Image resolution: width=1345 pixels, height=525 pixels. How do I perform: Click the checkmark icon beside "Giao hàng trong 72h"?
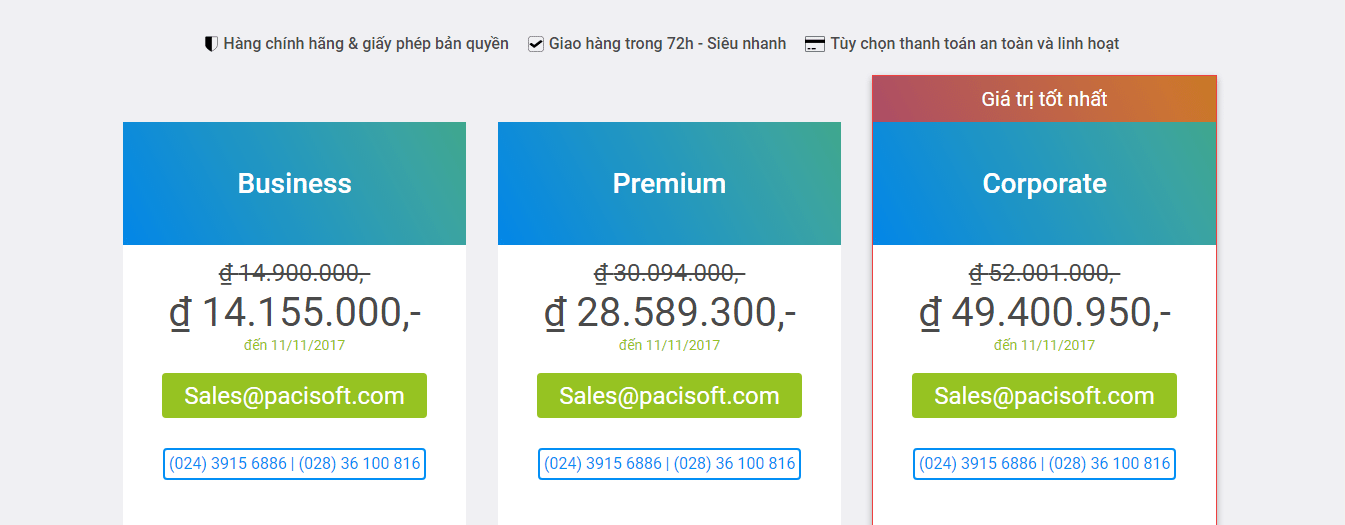pos(536,44)
